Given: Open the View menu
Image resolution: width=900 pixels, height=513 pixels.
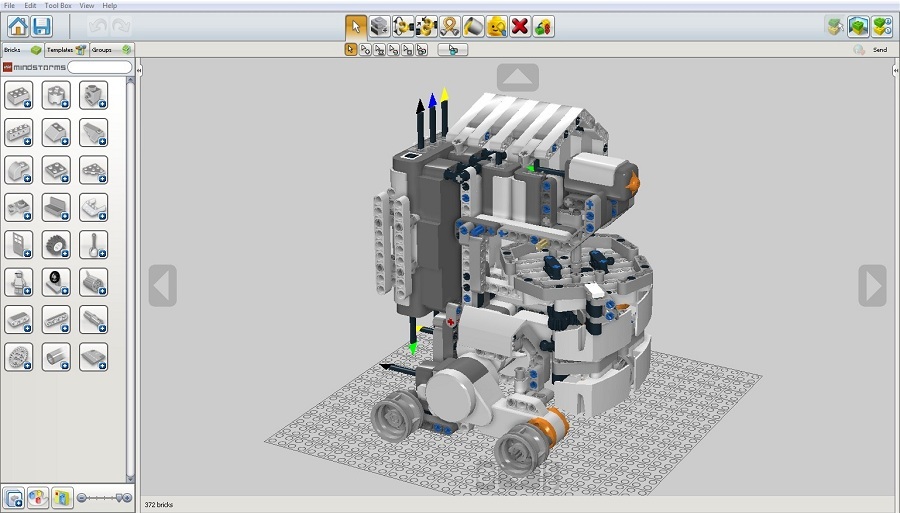Looking at the screenshot, I should [x=87, y=5].
